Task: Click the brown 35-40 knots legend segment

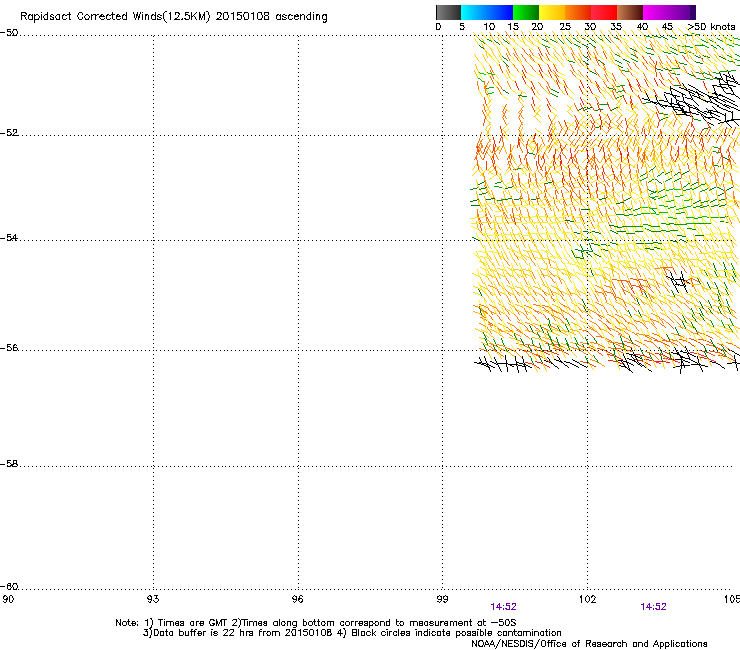Action: [x=630, y=12]
